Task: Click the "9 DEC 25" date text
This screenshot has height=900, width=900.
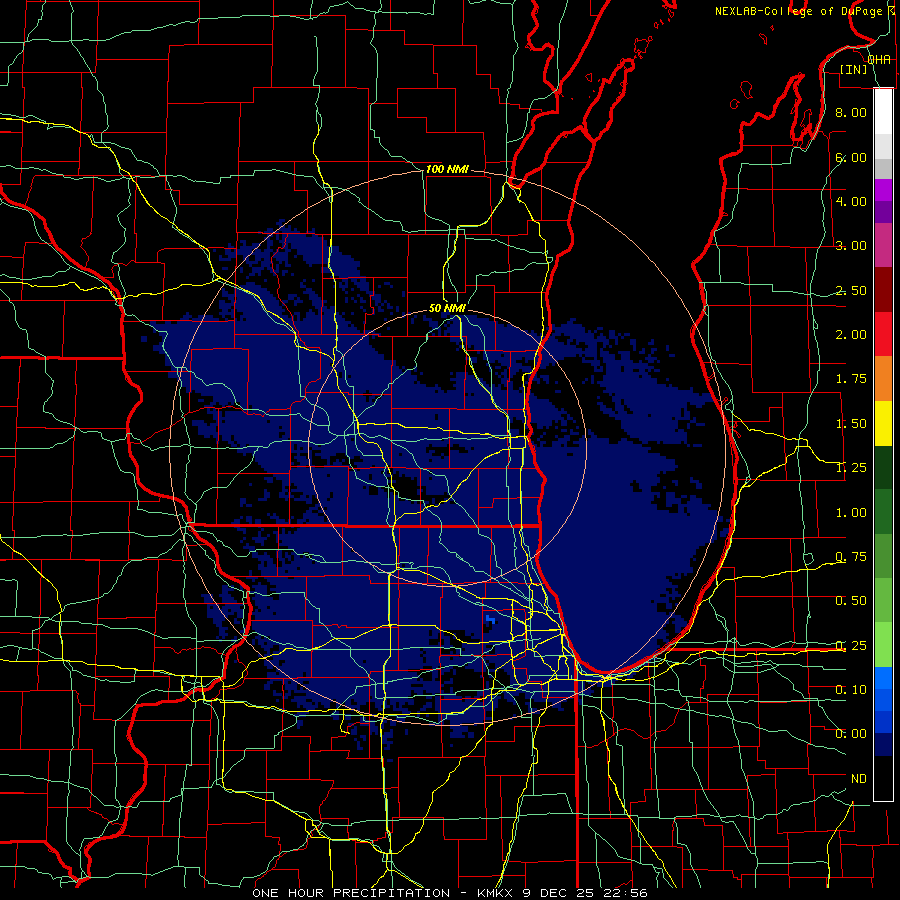Action: pos(560,893)
